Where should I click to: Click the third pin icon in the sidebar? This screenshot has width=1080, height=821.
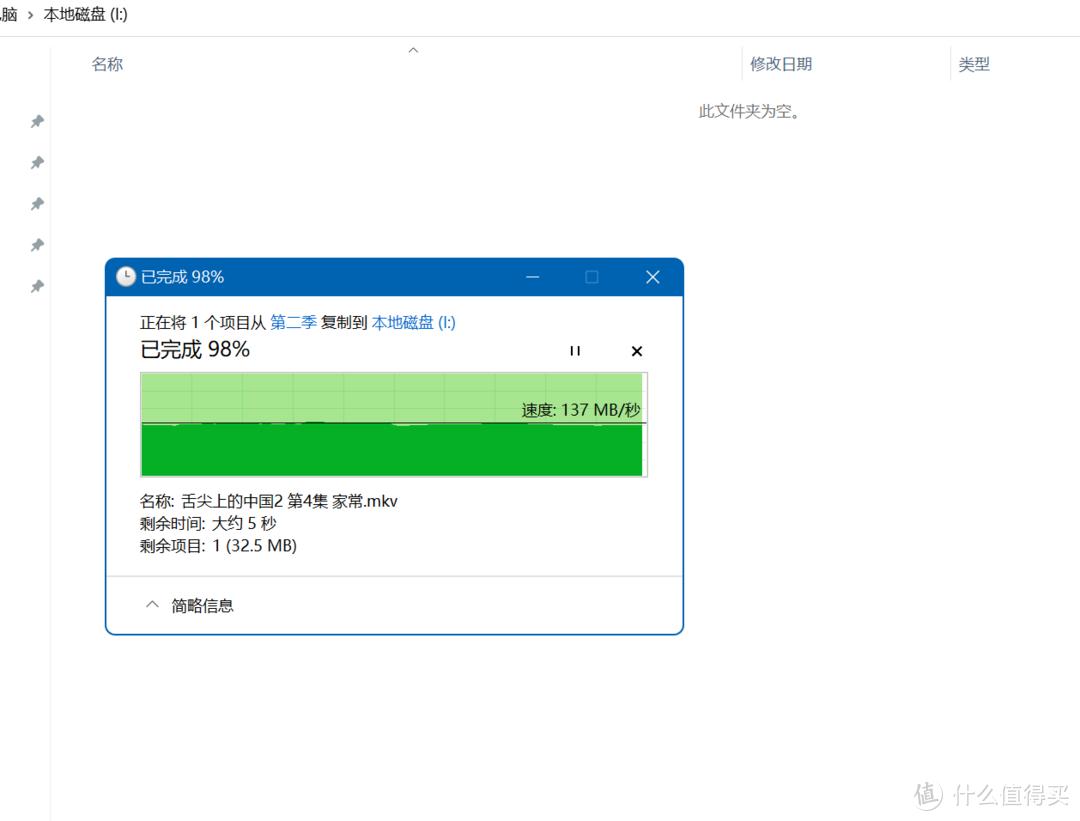(37, 203)
